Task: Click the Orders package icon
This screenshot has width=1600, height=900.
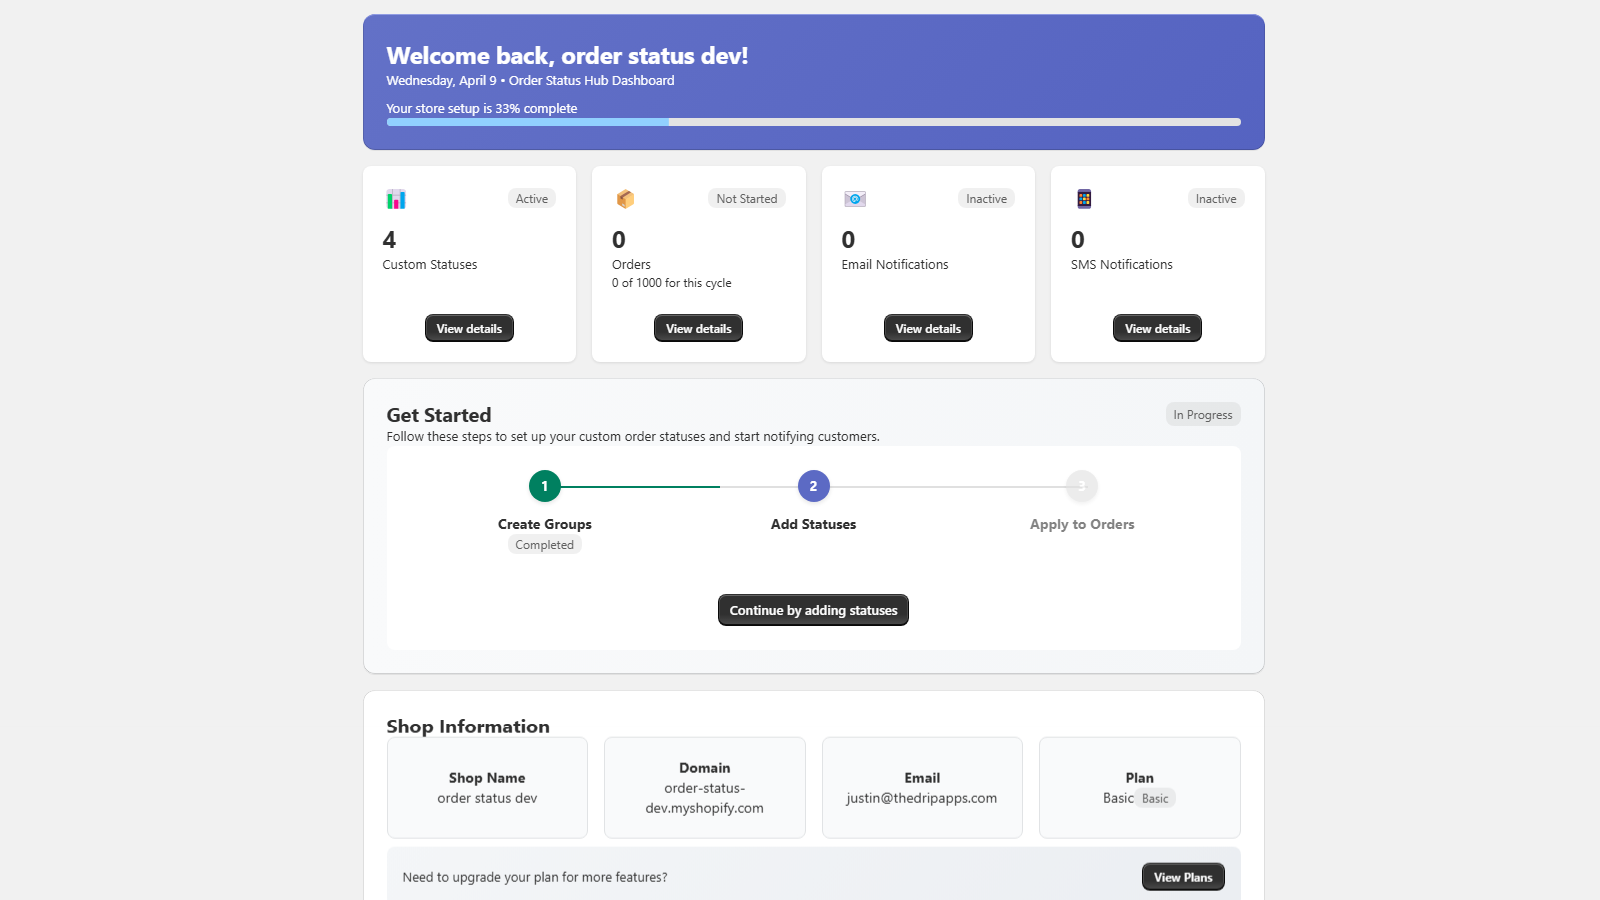Action: [625, 198]
